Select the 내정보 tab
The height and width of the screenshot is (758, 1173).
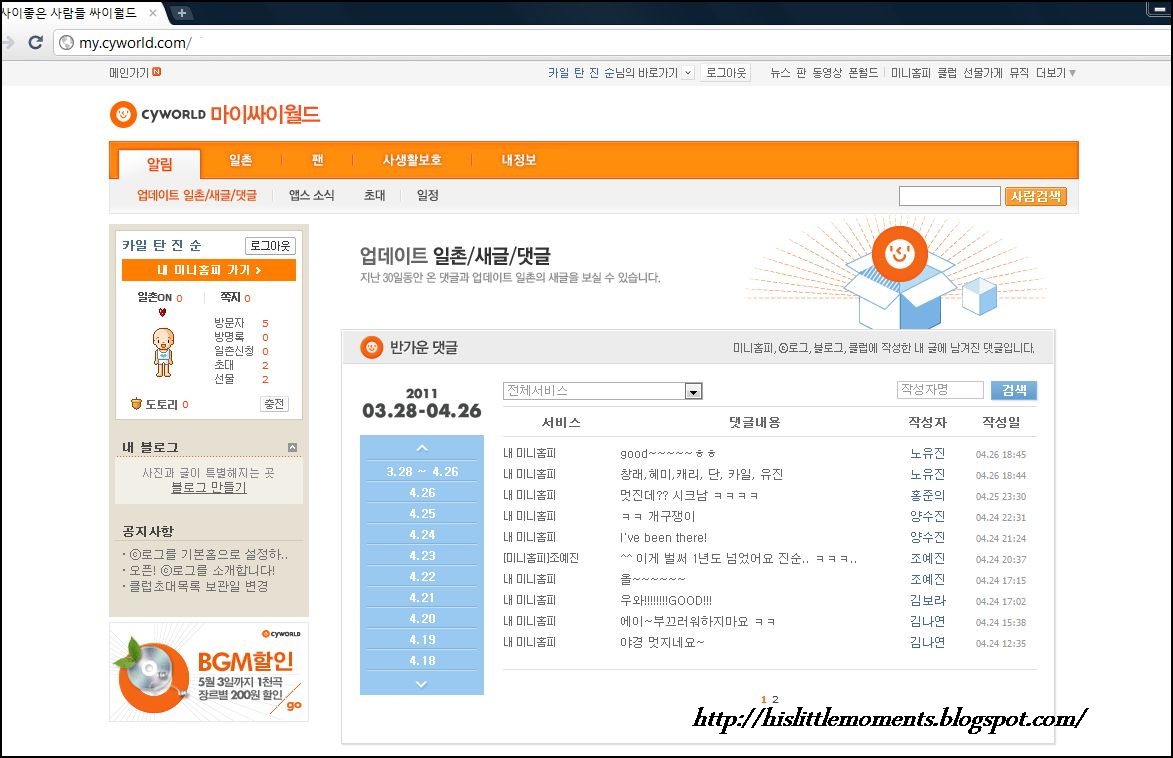pyautogui.click(x=517, y=159)
